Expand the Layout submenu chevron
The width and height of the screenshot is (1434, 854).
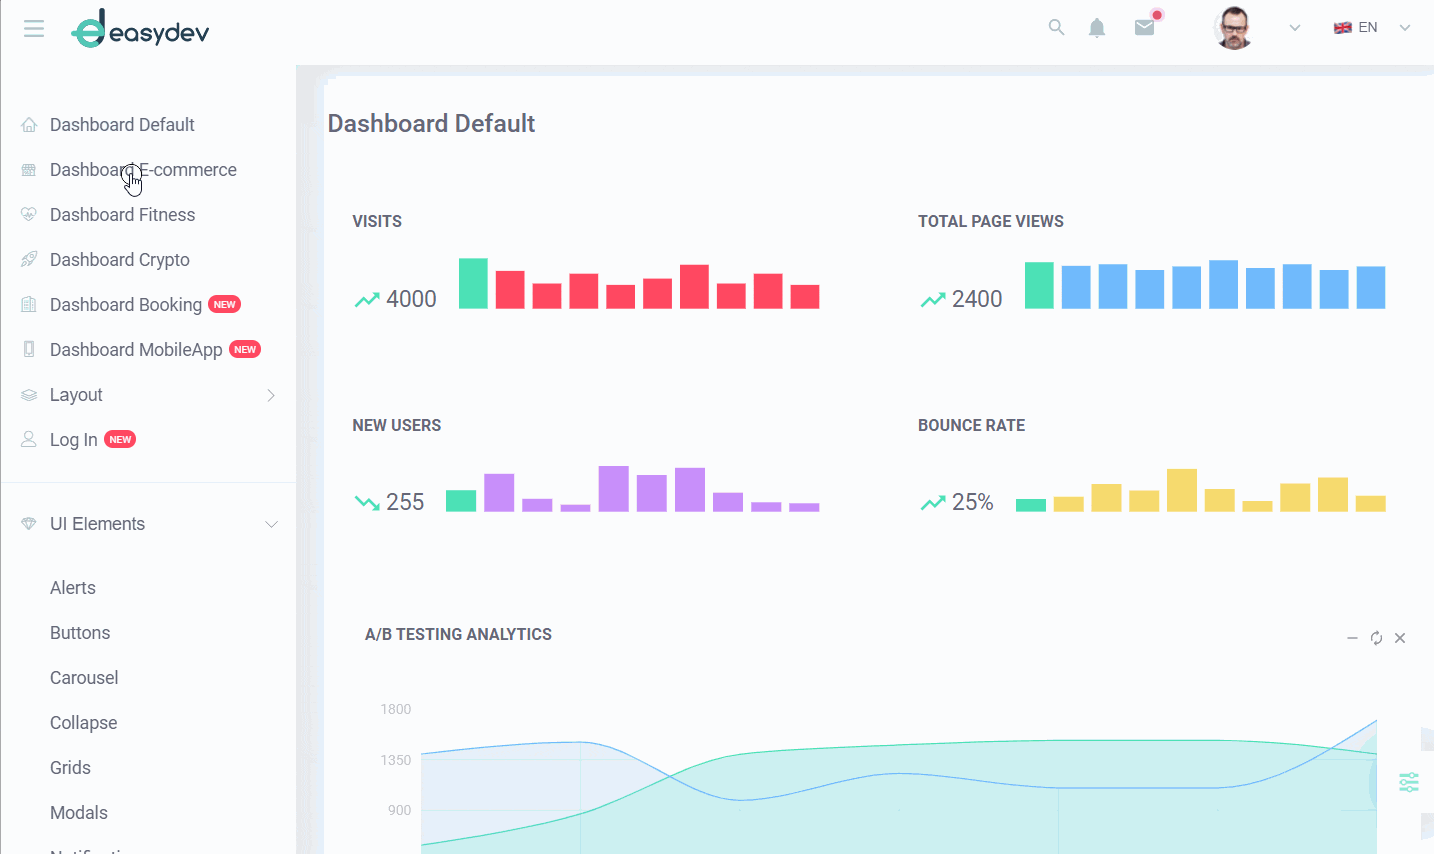271,395
